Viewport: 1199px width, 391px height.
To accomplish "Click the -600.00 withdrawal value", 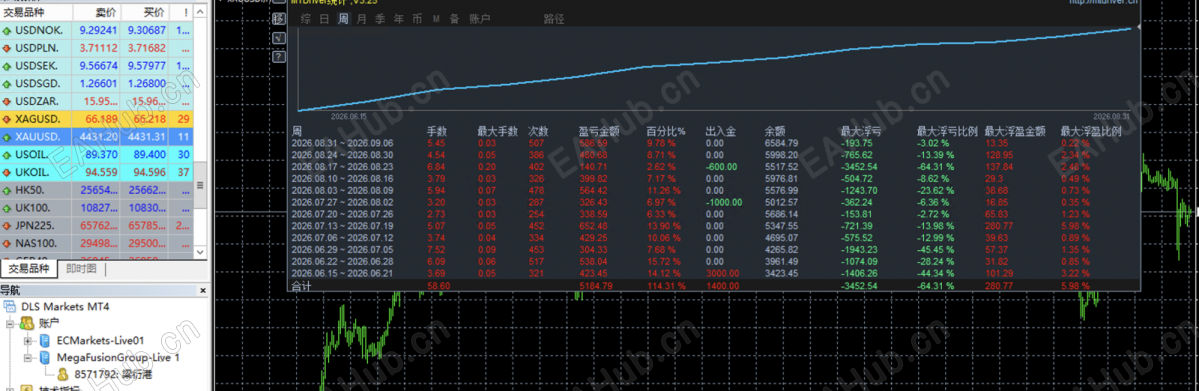I will point(722,166).
